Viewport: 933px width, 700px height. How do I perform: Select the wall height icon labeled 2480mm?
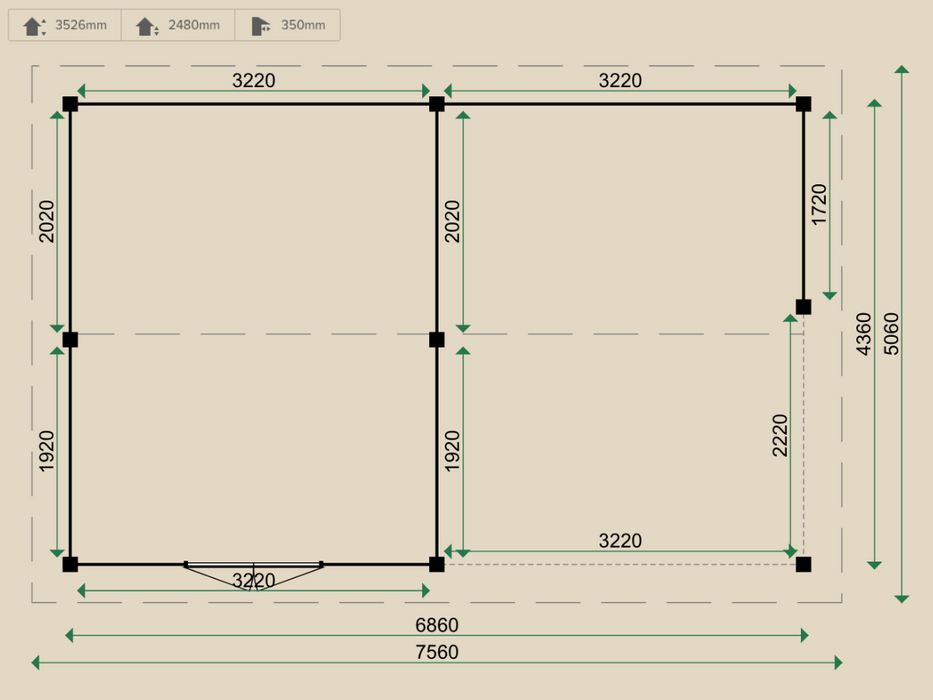tap(176, 25)
